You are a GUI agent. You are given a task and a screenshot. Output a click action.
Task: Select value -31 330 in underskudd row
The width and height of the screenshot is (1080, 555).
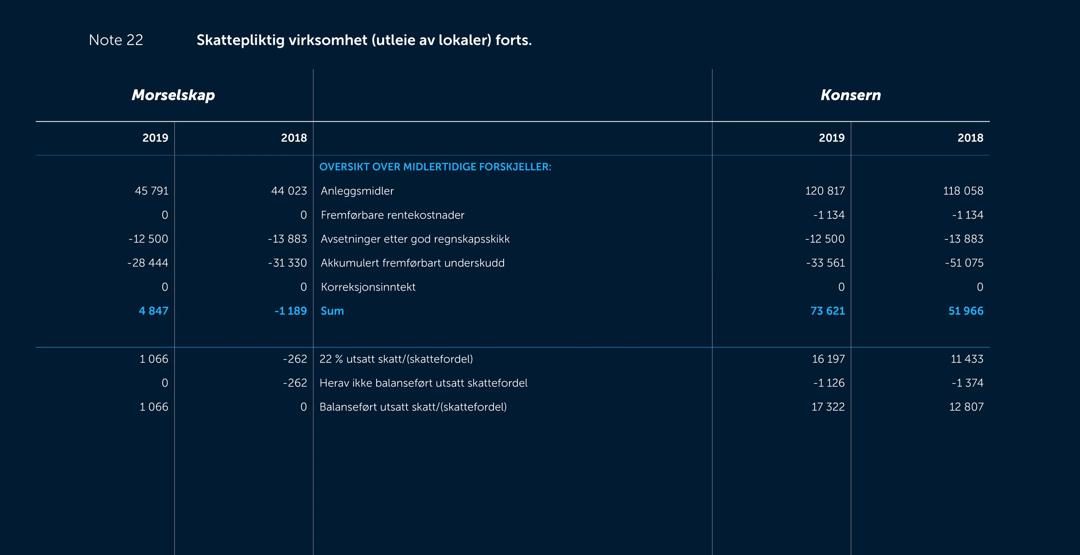pyautogui.click(x=287, y=263)
